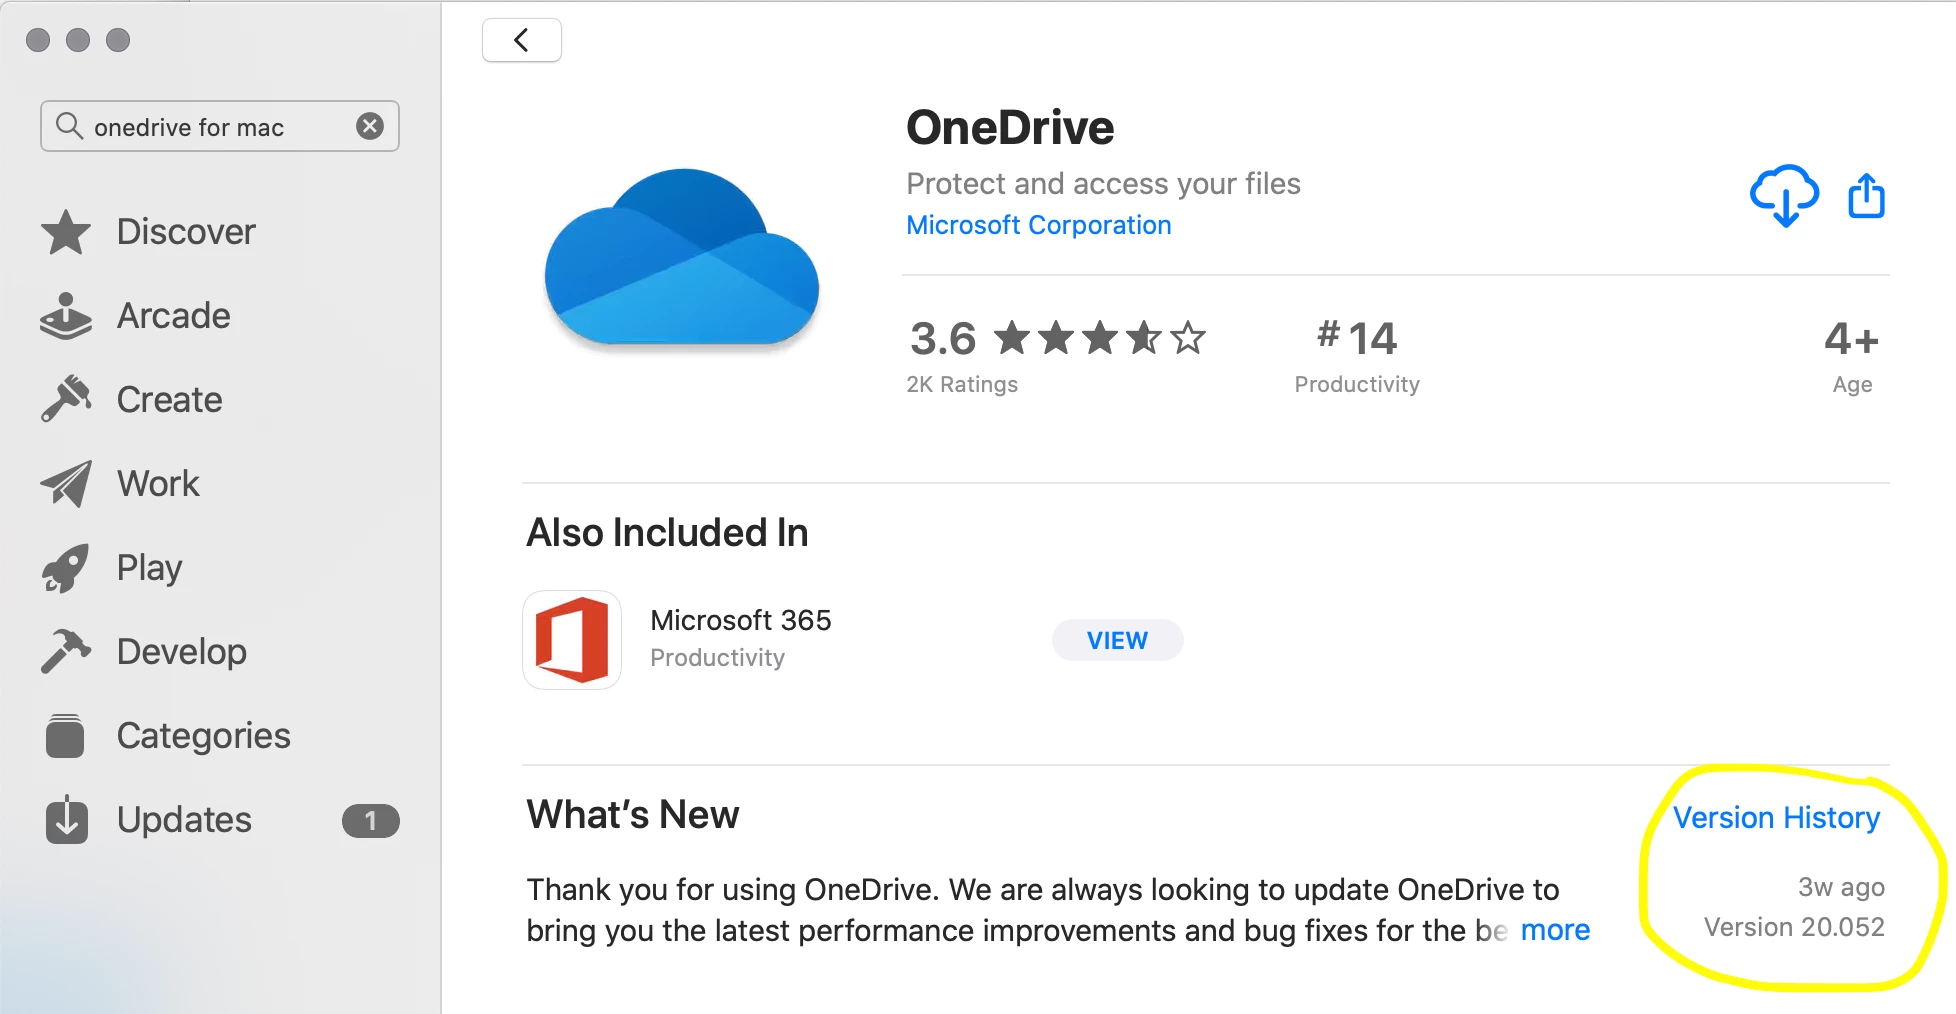Open the Discover section star icon
Image resolution: width=1956 pixels, height=1014 pixels.
pyautogui.click(x=66, y=232)
